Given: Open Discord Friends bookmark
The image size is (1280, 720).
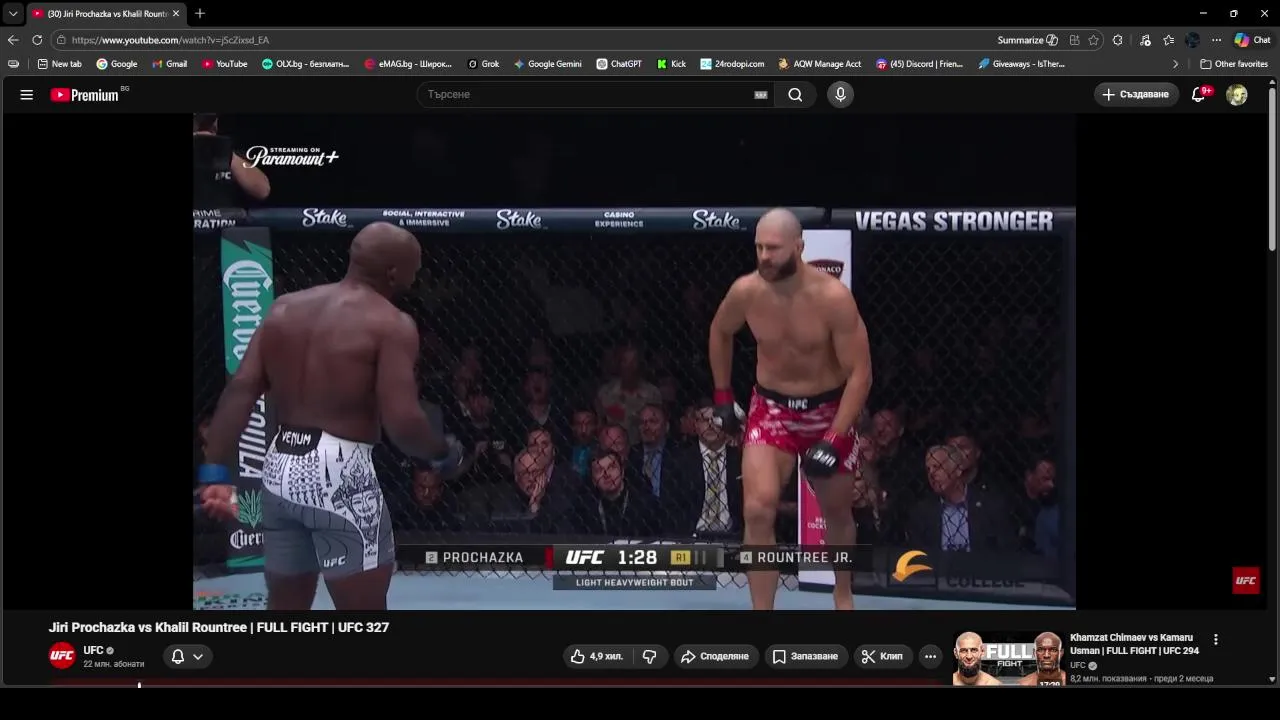Looking at the screenshot, I should (920, 64).
